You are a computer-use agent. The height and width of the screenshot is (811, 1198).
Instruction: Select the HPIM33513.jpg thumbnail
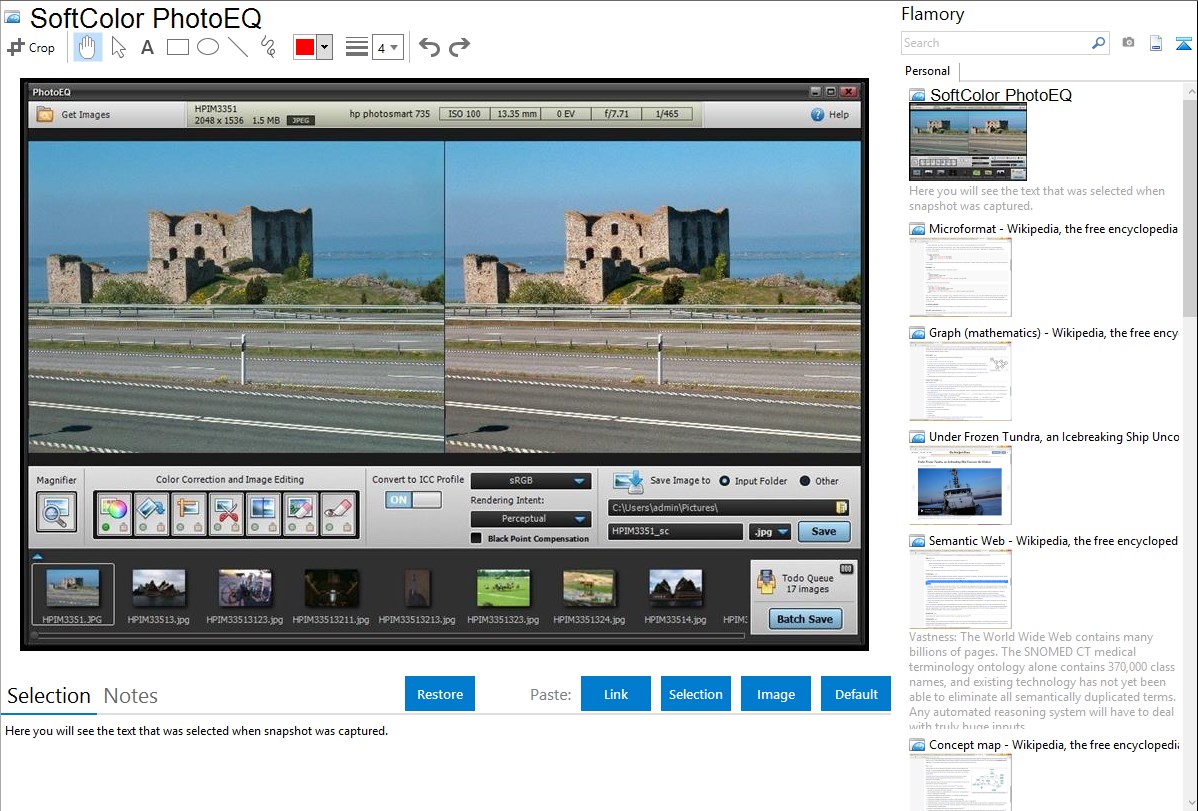tap(158, 596)
